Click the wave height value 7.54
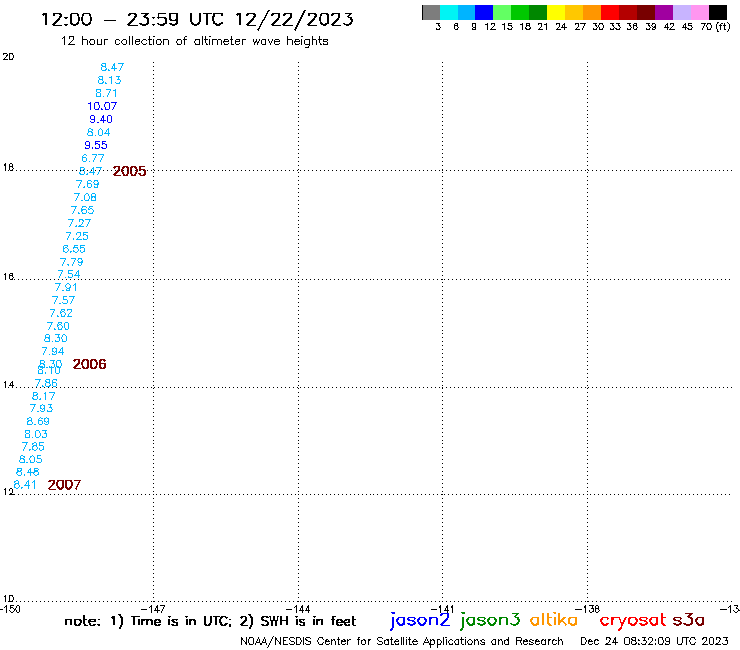Screen dimensions: 740x650 (x=69, y=274)
